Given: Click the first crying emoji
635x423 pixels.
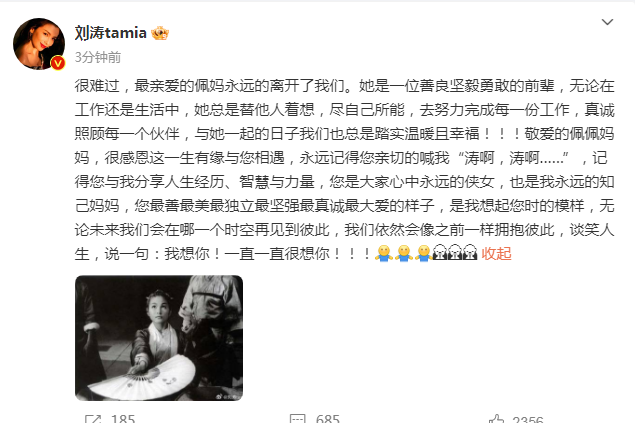Looking at the screenshot, I should 440,253.
